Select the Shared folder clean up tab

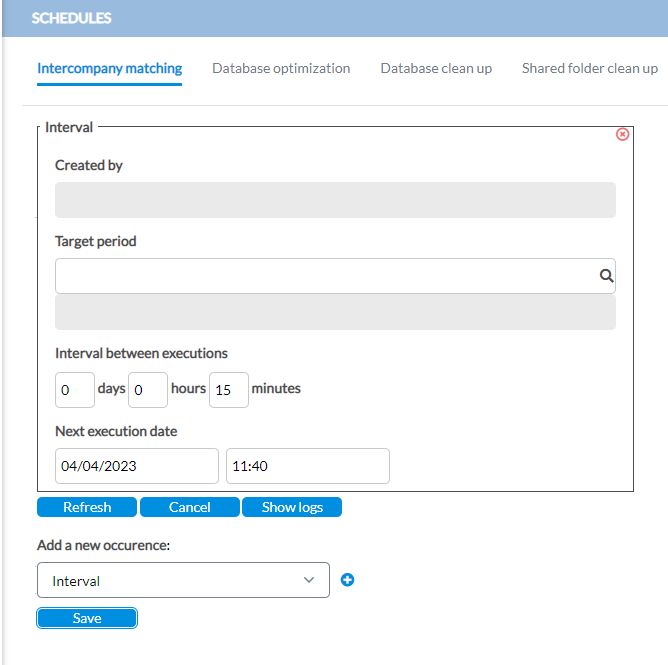590,69
